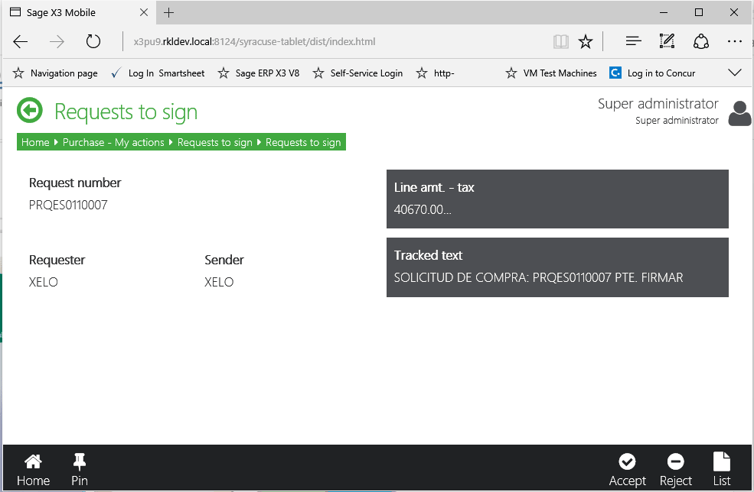Open Log In Smartsheet bookmark

point(158,73)
